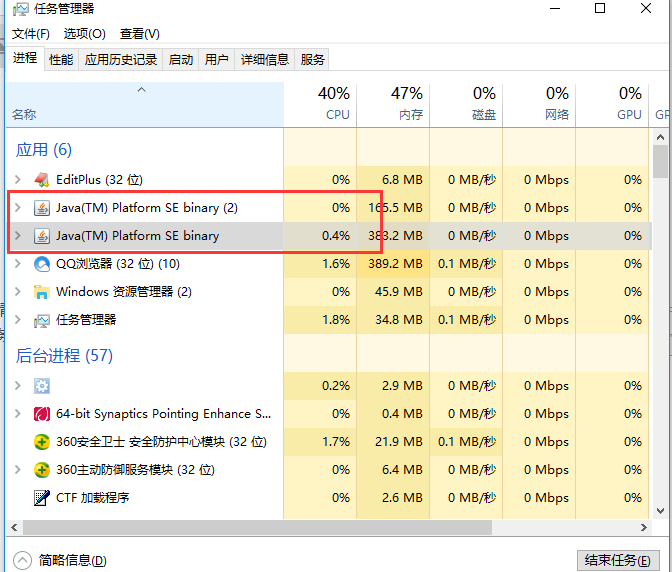This screenshot has width=672, height=572.
Task: Switch to the 用户 tab
Action: [x=216, y=60]
